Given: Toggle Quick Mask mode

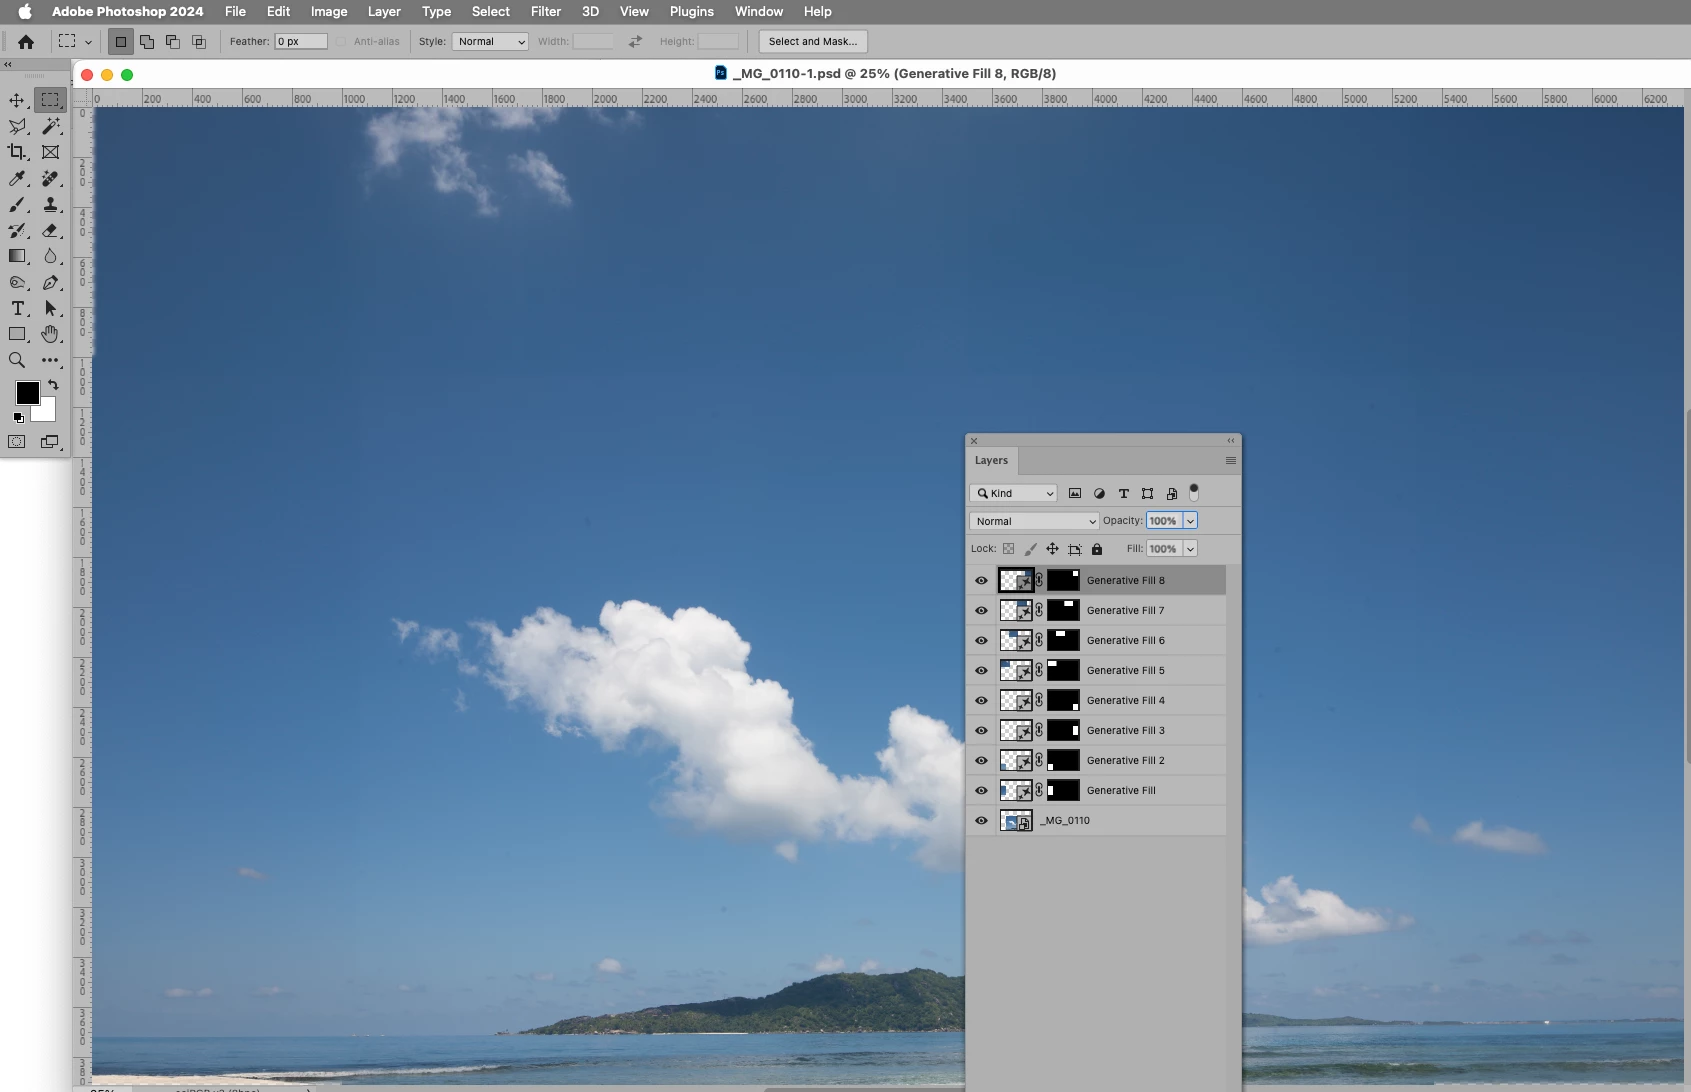Looking at the screenshot, I should 17,442.
